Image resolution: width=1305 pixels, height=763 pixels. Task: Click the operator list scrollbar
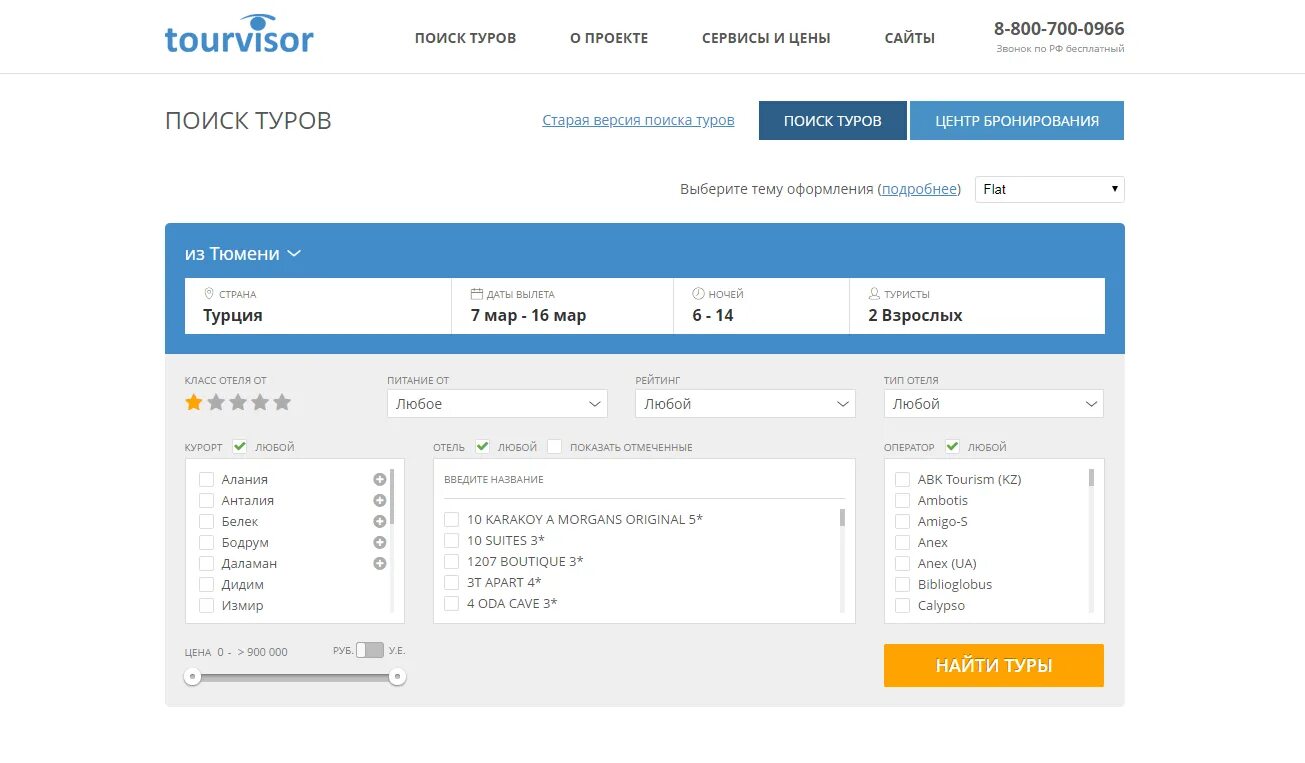click(1092, 477)
